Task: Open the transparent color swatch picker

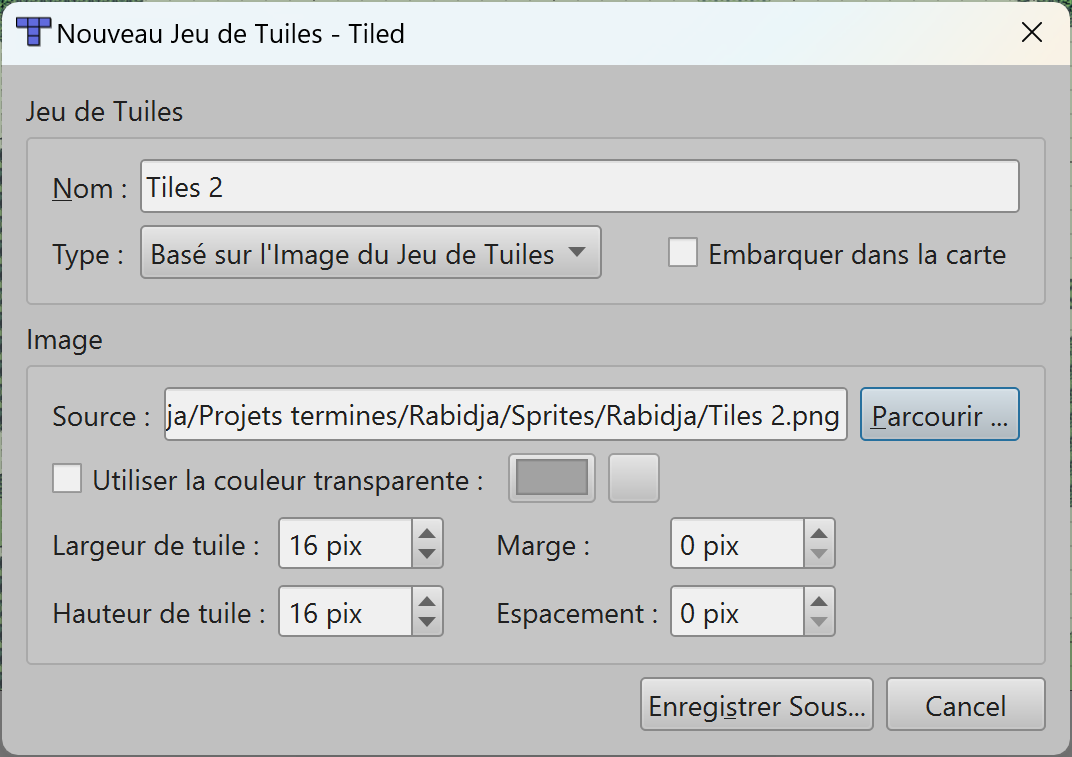Action: coord(551,478)
